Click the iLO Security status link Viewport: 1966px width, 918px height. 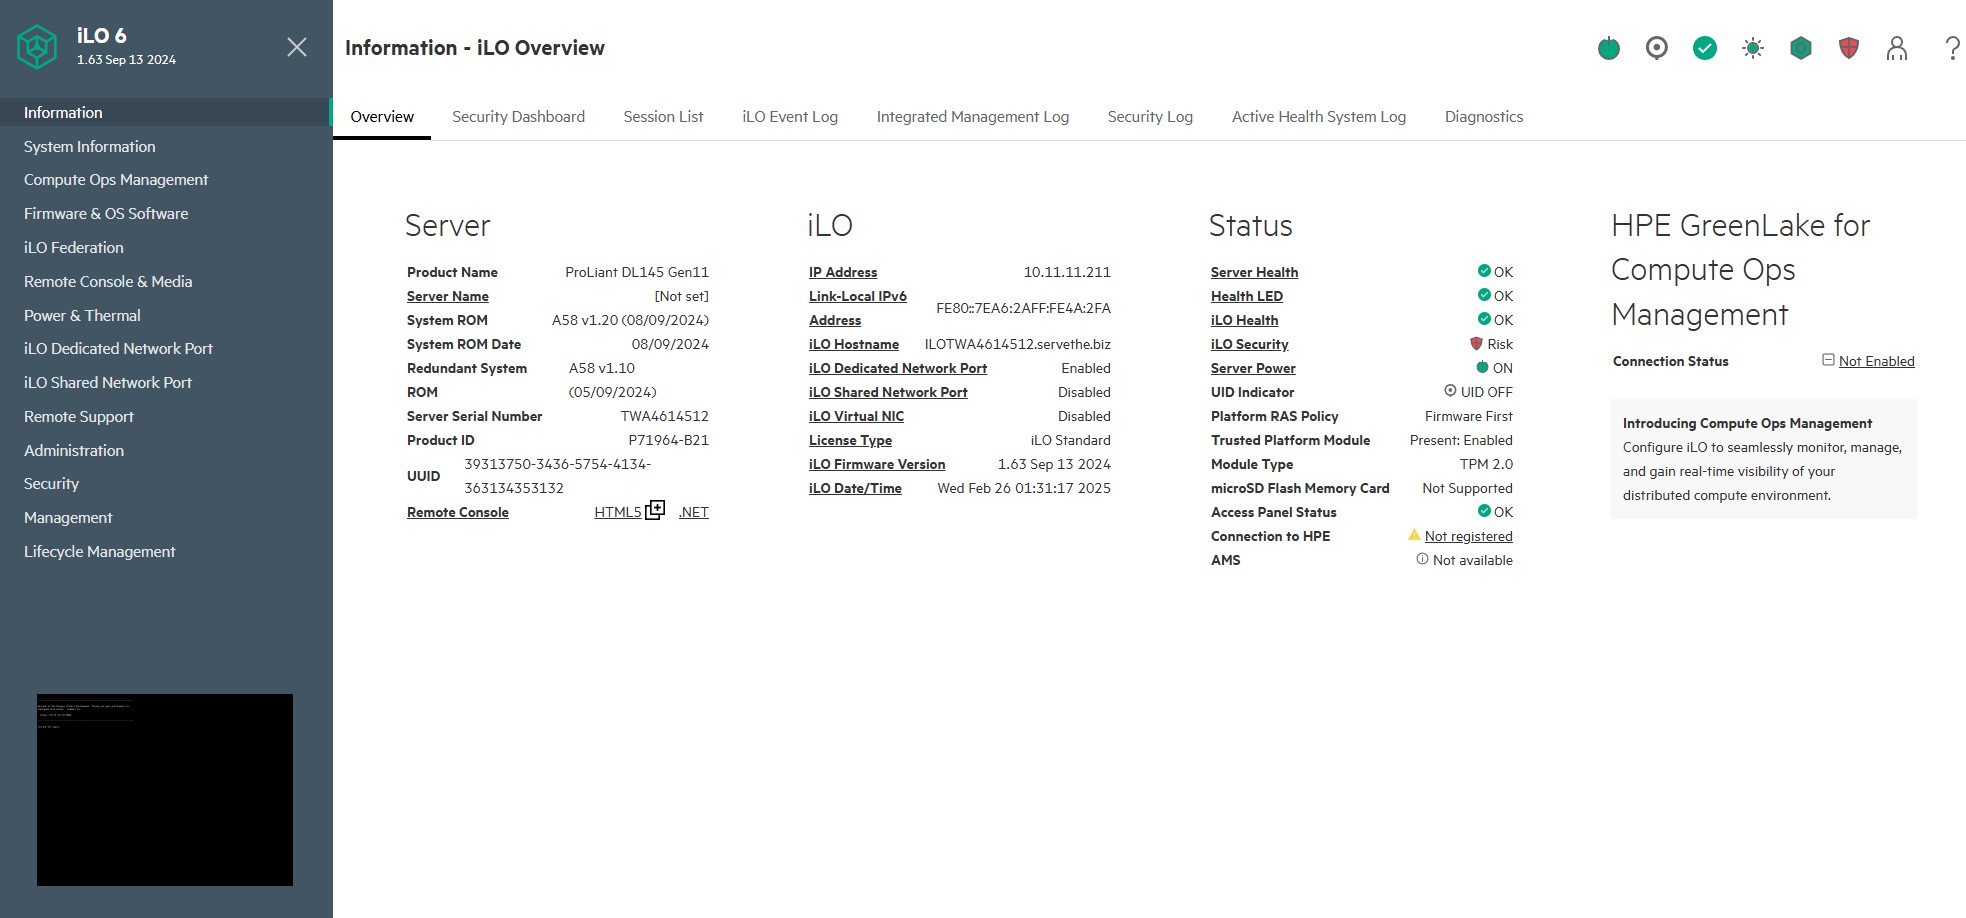(1250, 344)
